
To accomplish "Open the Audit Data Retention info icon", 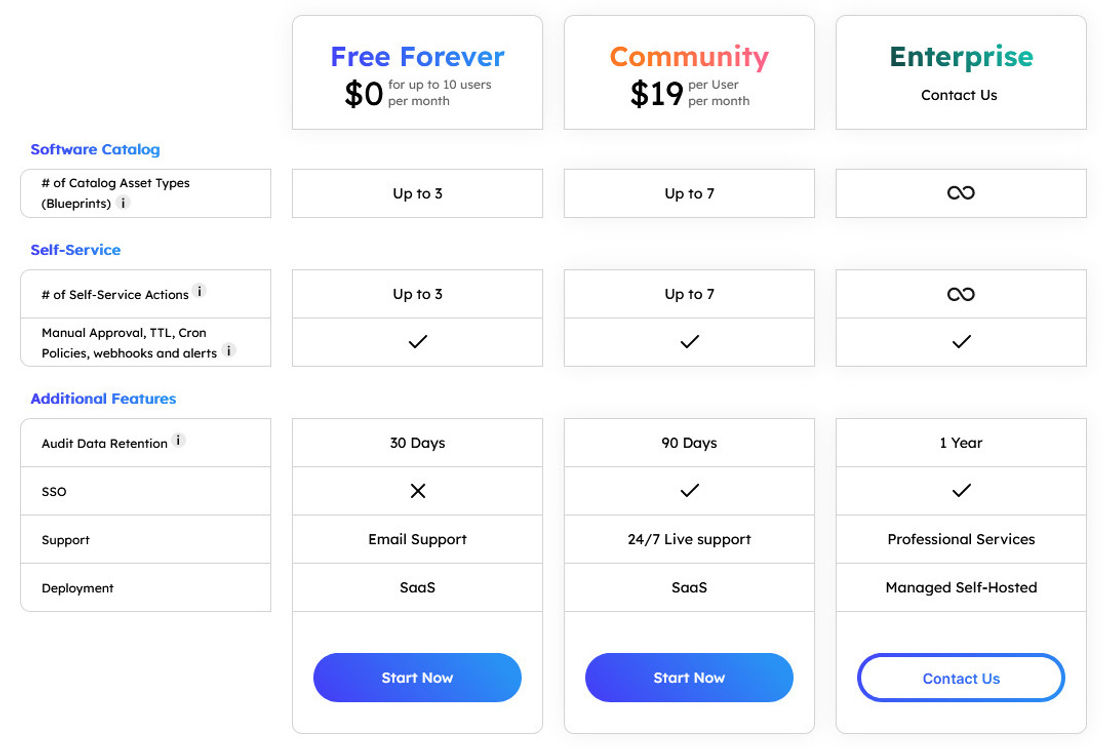I will coord(179,438).
